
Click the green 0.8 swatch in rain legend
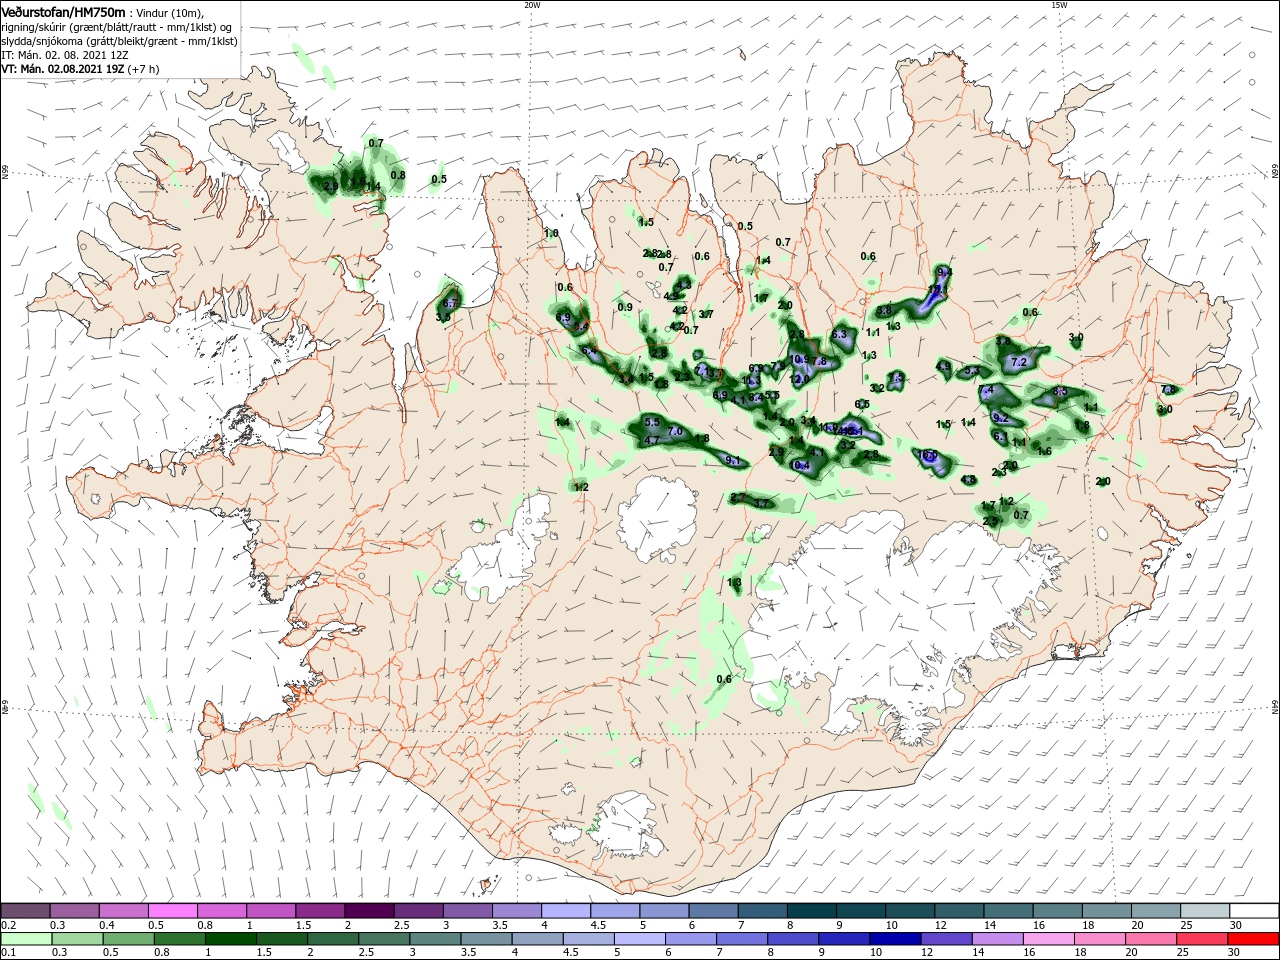[x=178, y=939]
